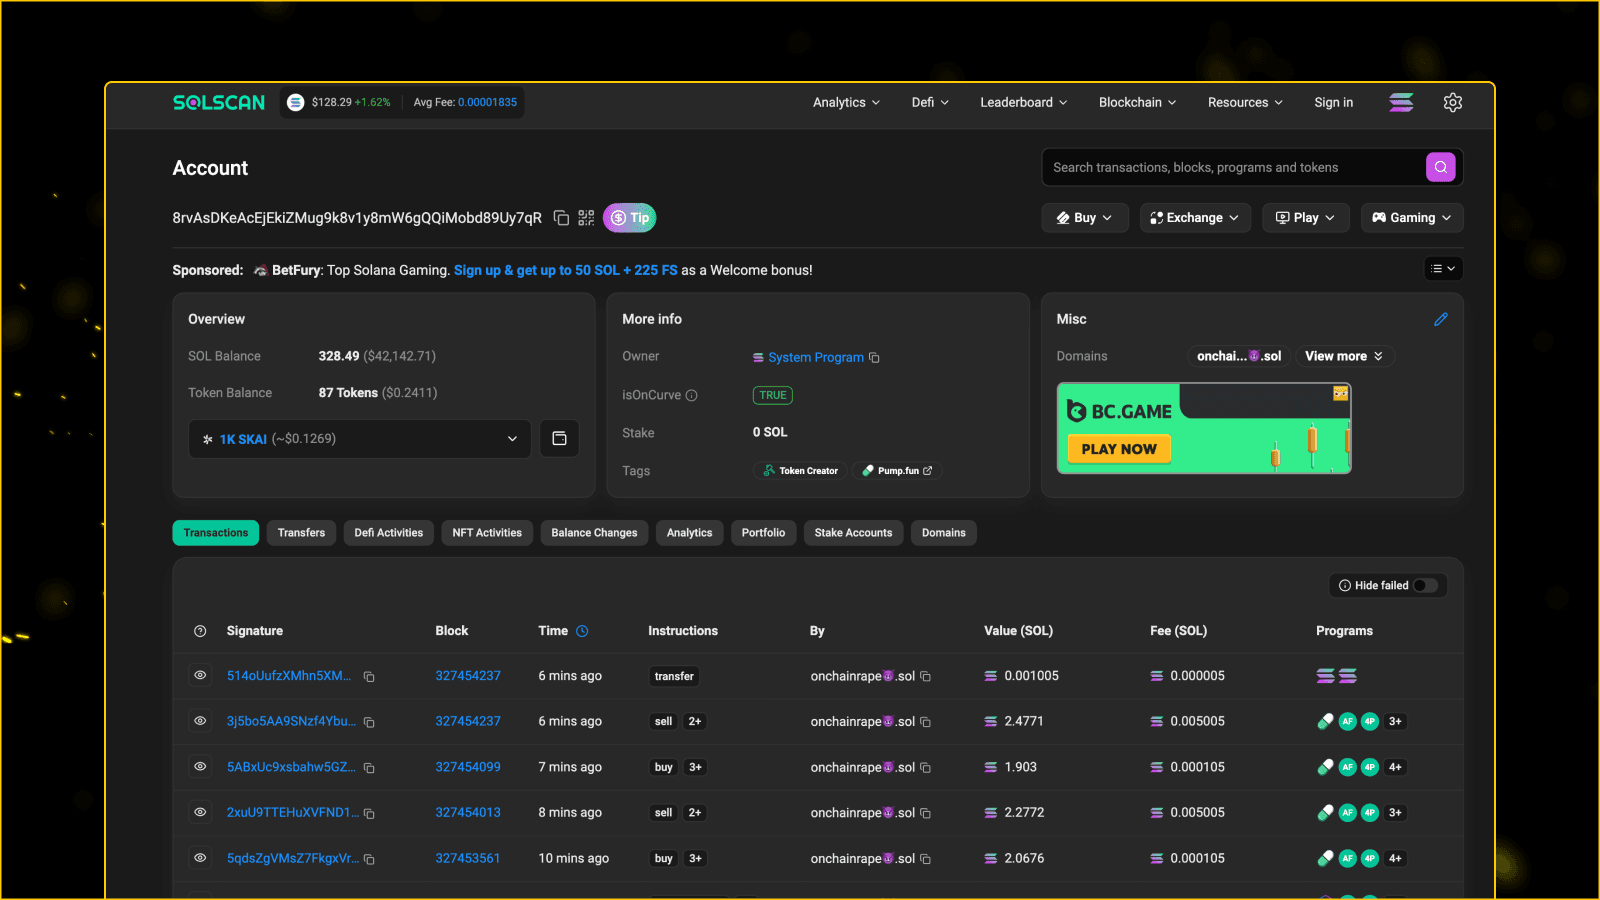
Task: Focus the search transactions input field
Action: 1234,167
